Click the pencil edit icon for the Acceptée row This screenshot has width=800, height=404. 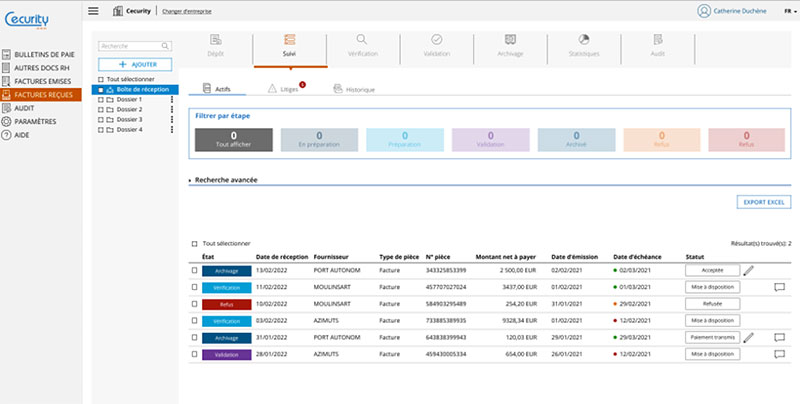pyautogui.click(x=749, y=270)
